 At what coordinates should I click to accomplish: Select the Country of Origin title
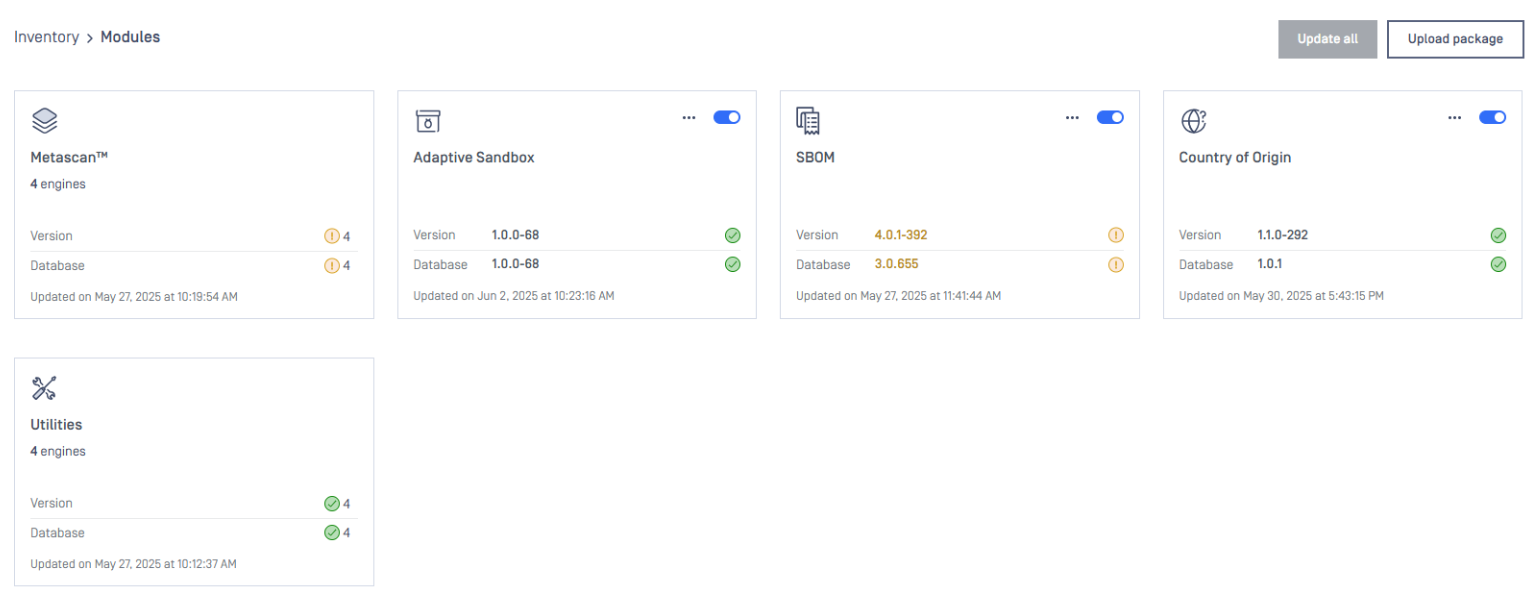(1235, 157)
